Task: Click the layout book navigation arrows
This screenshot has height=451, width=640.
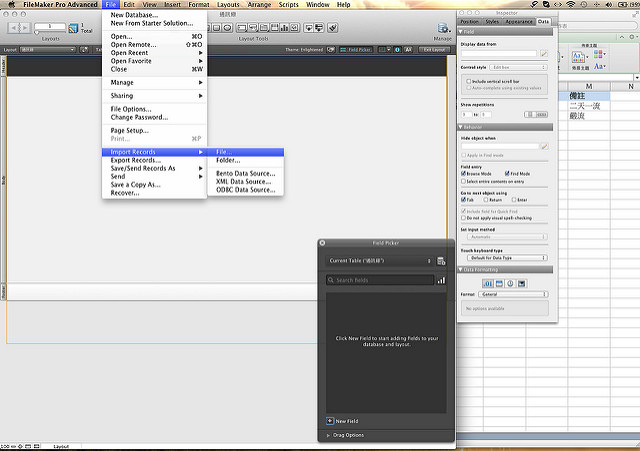Action: 19,28
